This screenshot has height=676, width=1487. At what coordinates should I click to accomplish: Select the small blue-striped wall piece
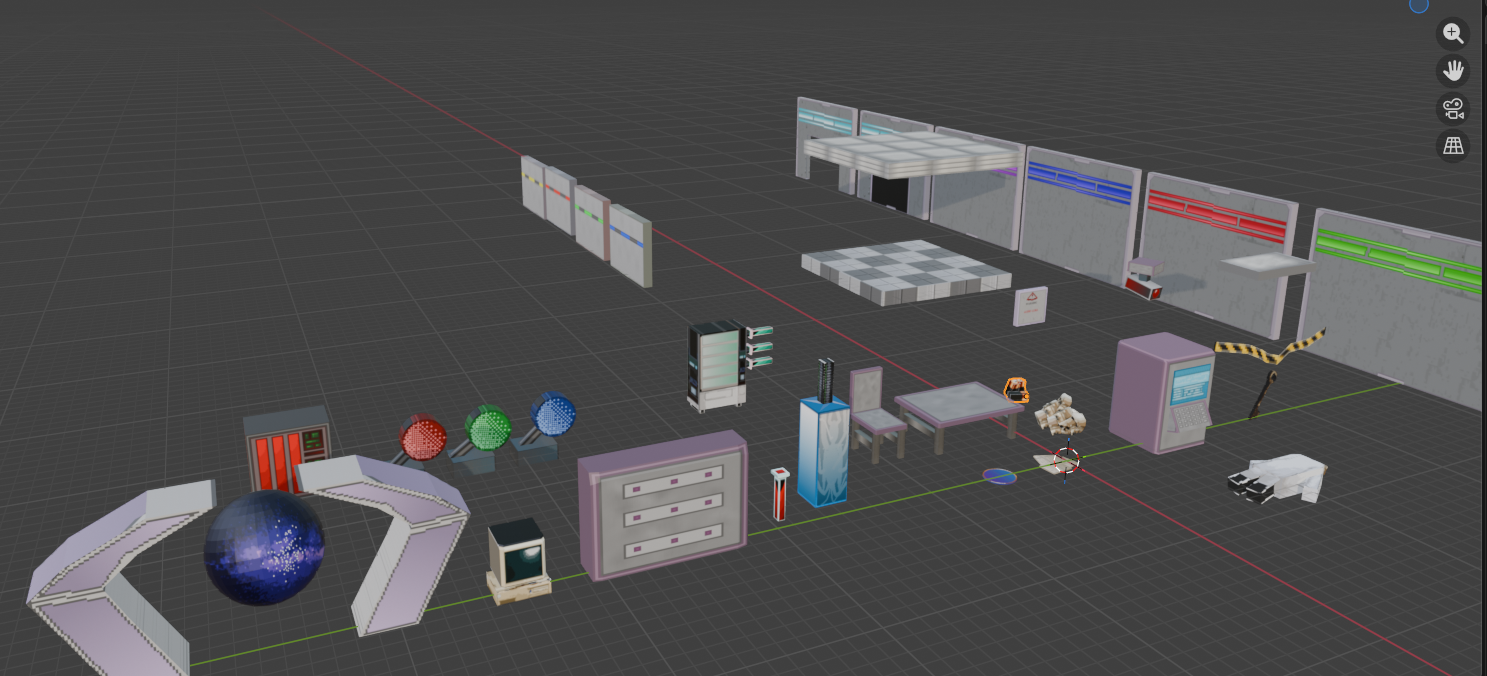tap(630, 245)
